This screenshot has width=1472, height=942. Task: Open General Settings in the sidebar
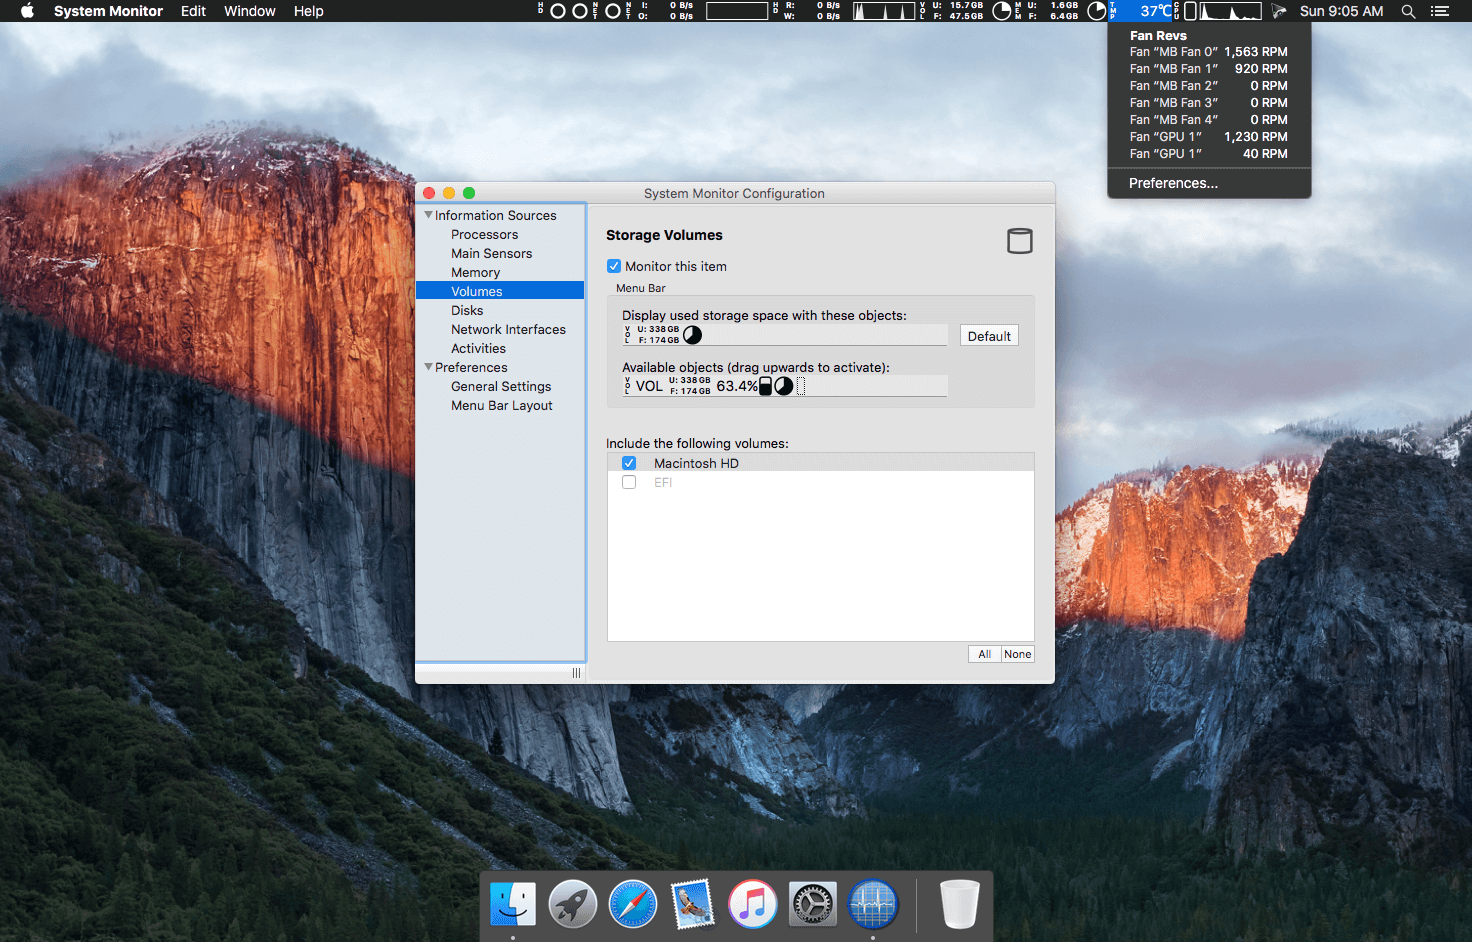(x=500, y=386)
